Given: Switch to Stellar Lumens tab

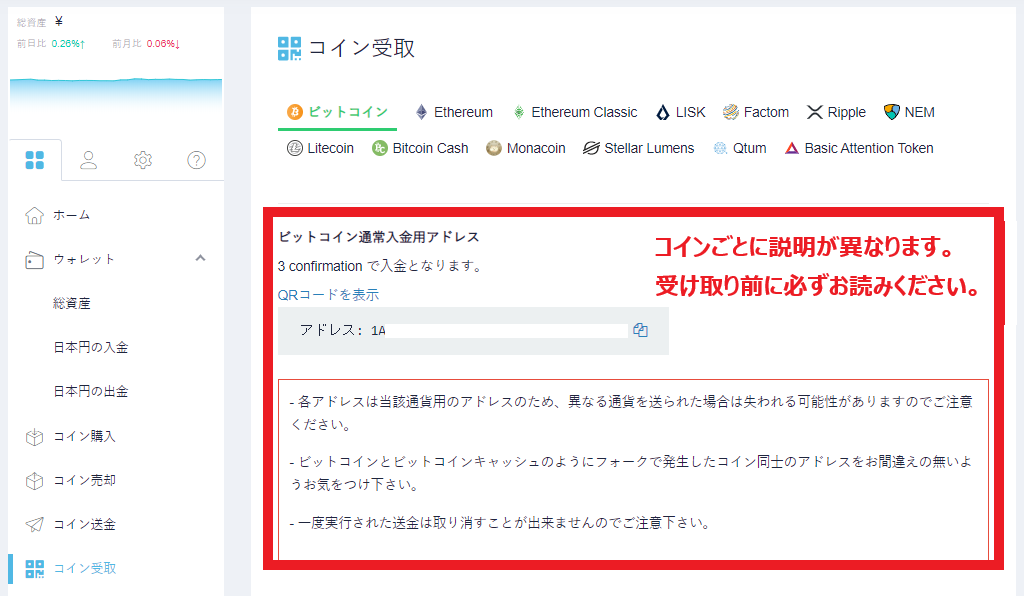Looking at the screenshot, I should [x=638, y=148].
